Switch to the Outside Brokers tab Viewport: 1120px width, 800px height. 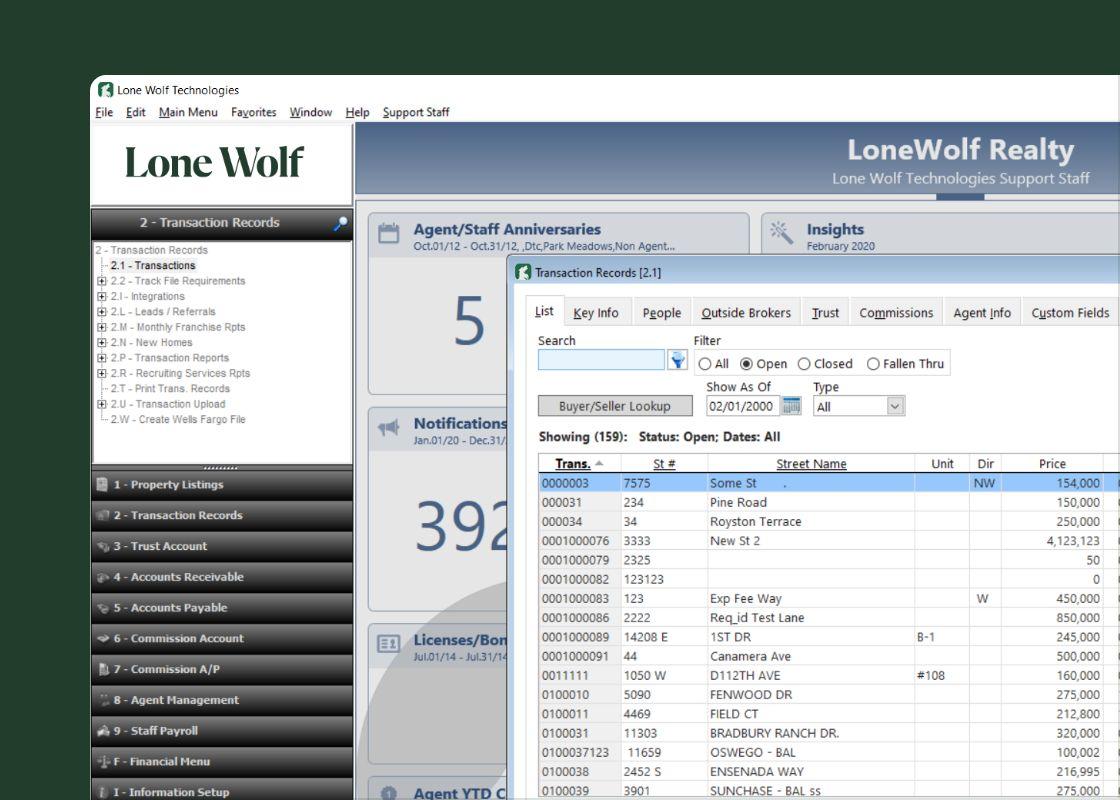click(746, 313)
